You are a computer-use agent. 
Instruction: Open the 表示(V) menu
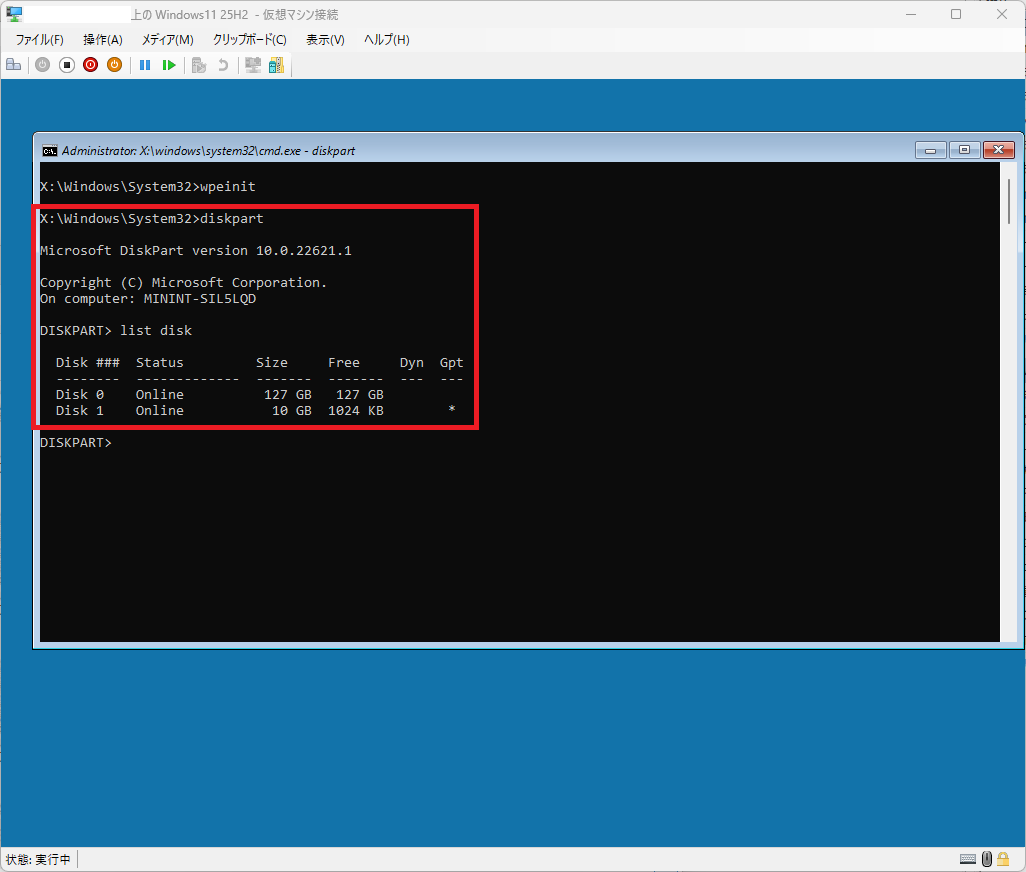pyautogui.click(x=325, y=40)
